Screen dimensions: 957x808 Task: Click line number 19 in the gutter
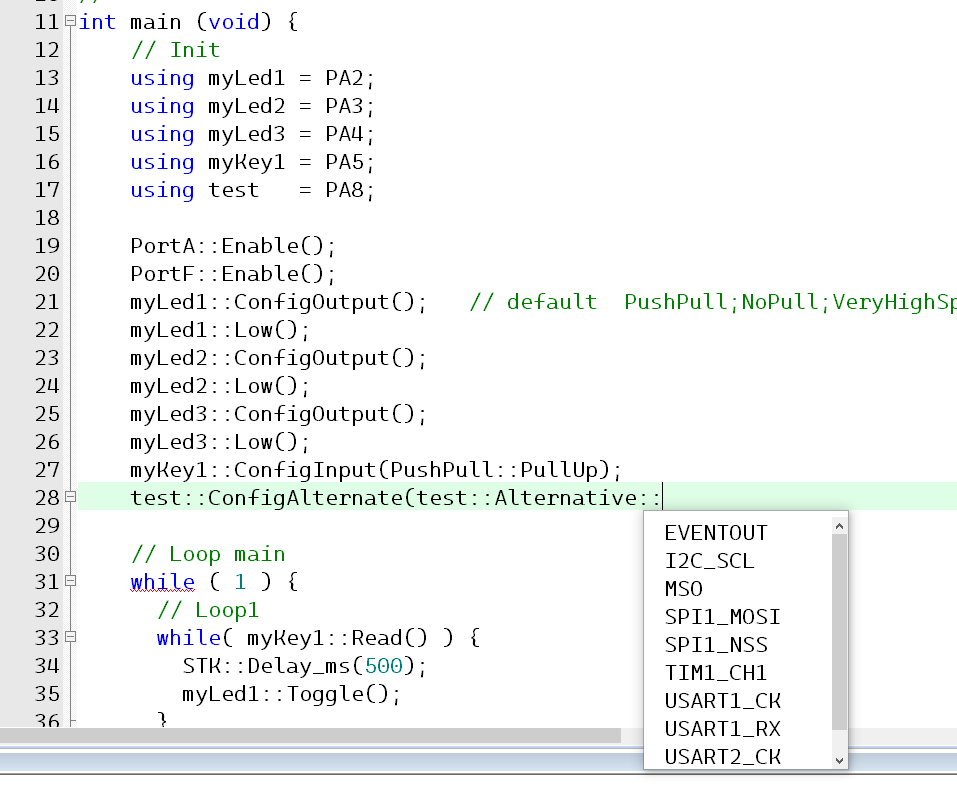46,245
